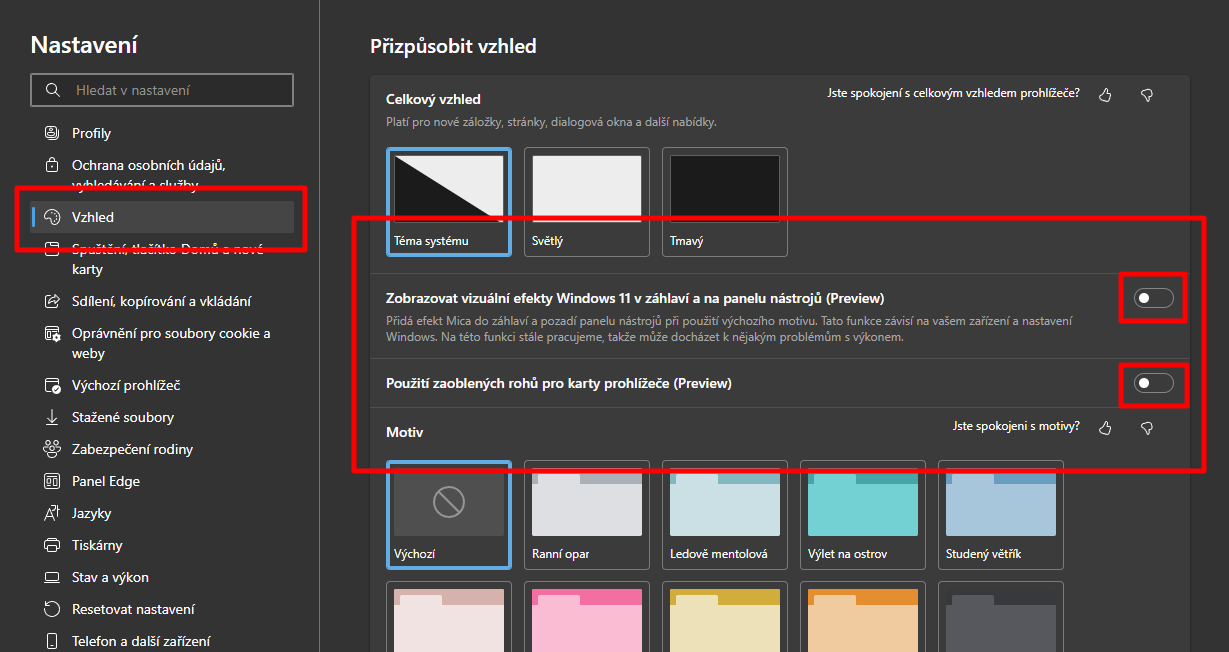This screenshot has width=1229, height=652.
Task: Click 'Jste spokojeni s motivy?' text
Action: (x=1016, y=426)
